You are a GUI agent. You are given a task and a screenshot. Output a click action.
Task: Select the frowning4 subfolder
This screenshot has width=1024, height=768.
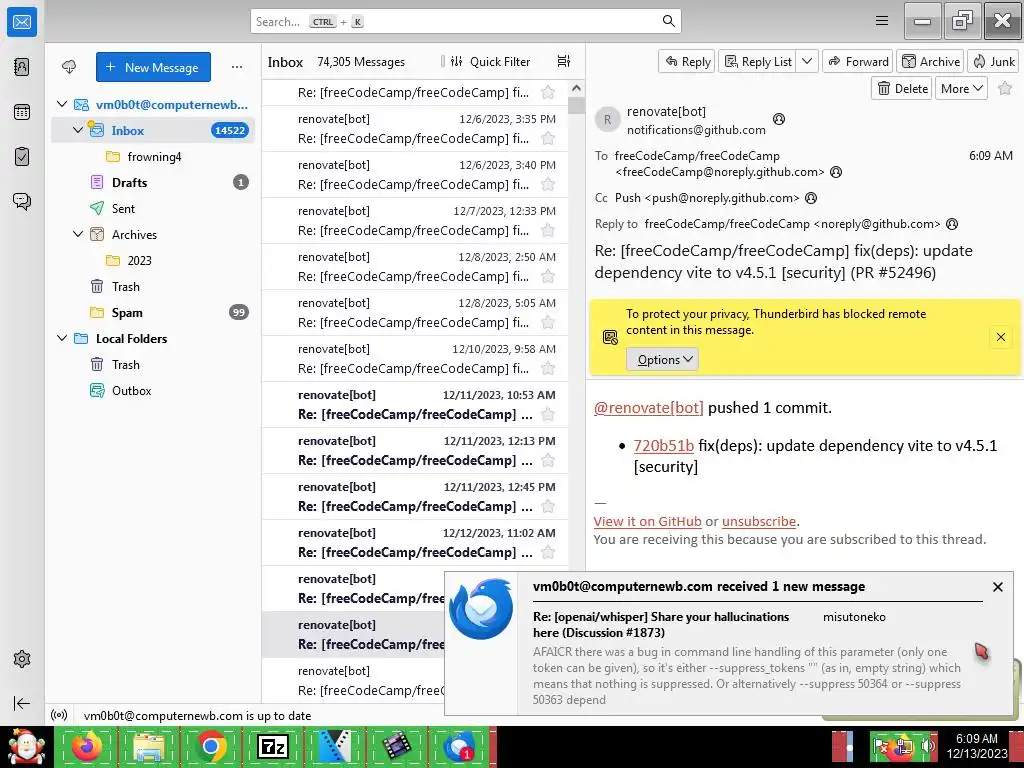(153, 156)
